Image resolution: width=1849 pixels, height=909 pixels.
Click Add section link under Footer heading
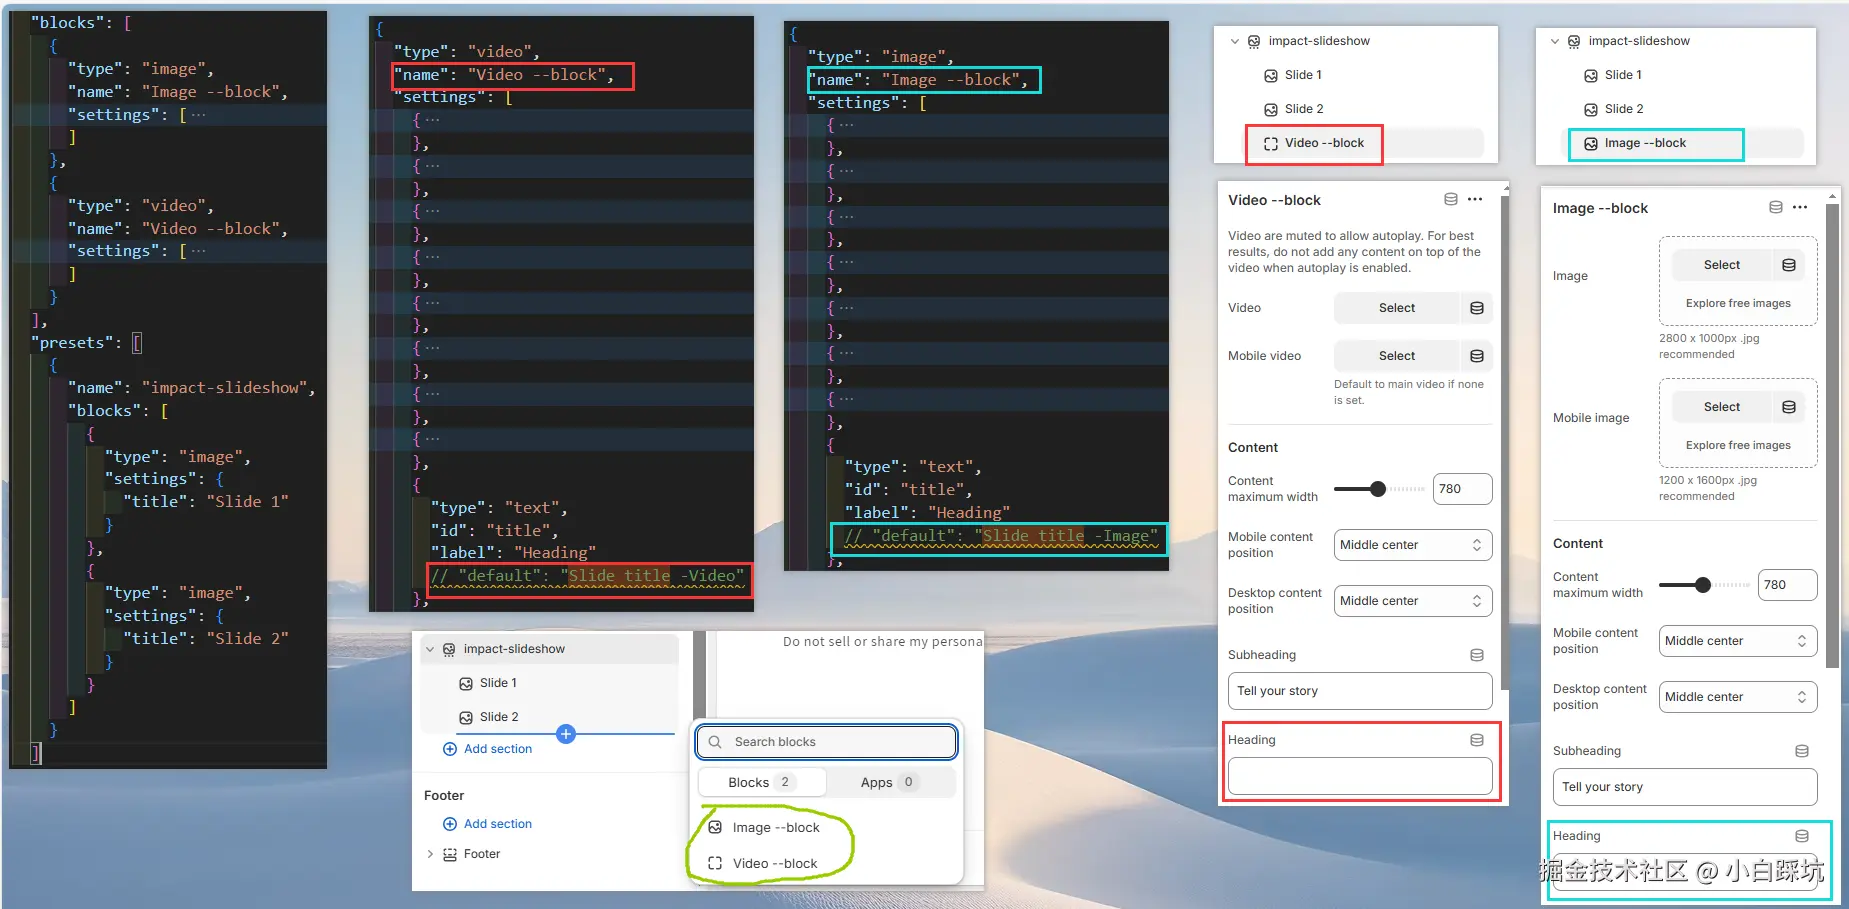tap(498, 824)
